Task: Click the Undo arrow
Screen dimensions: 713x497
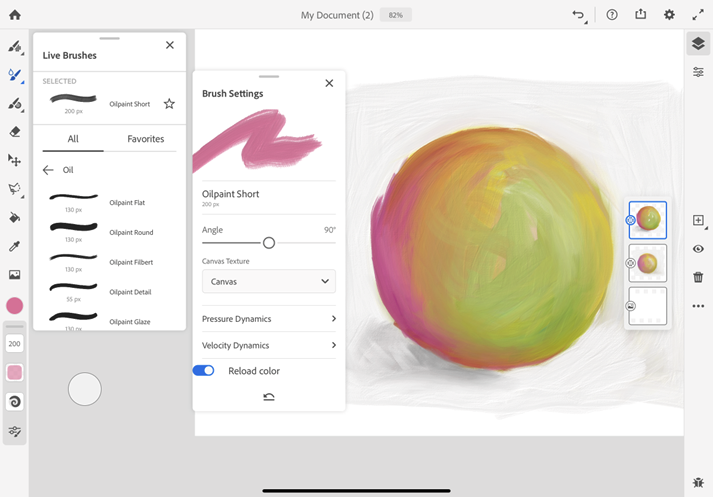Action: click(578, 15)
